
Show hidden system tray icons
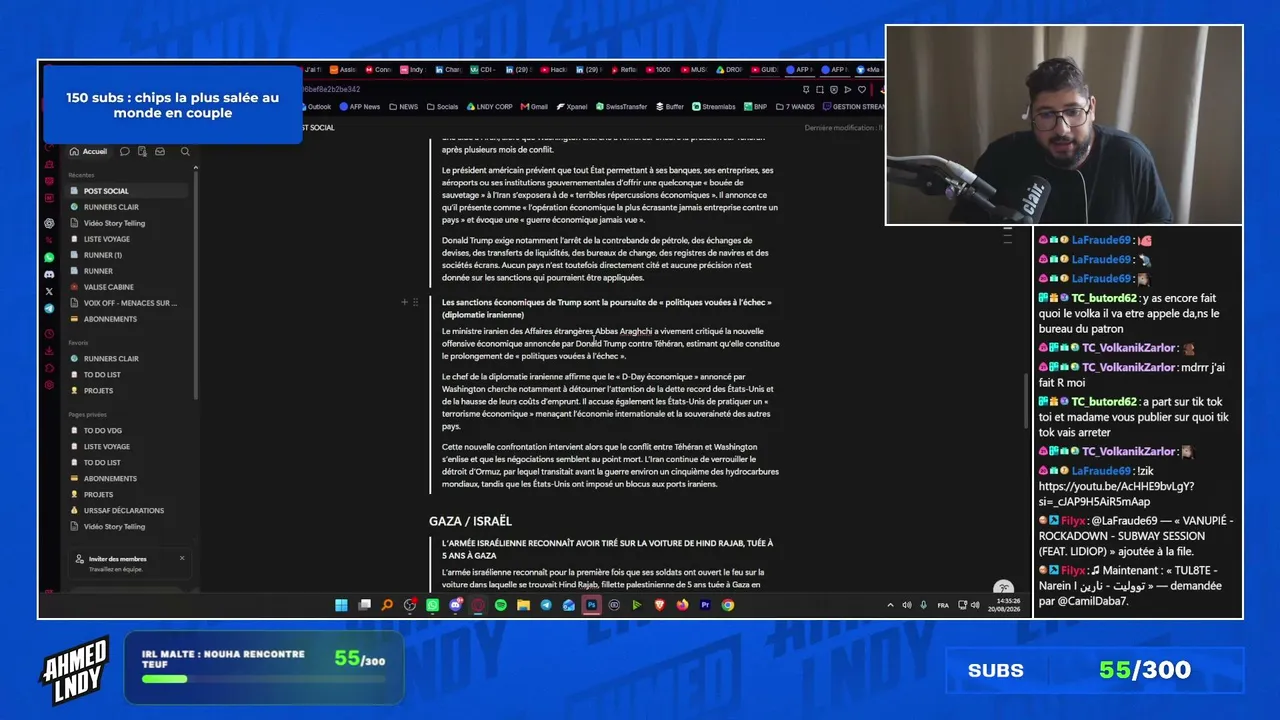click(890, 605)
